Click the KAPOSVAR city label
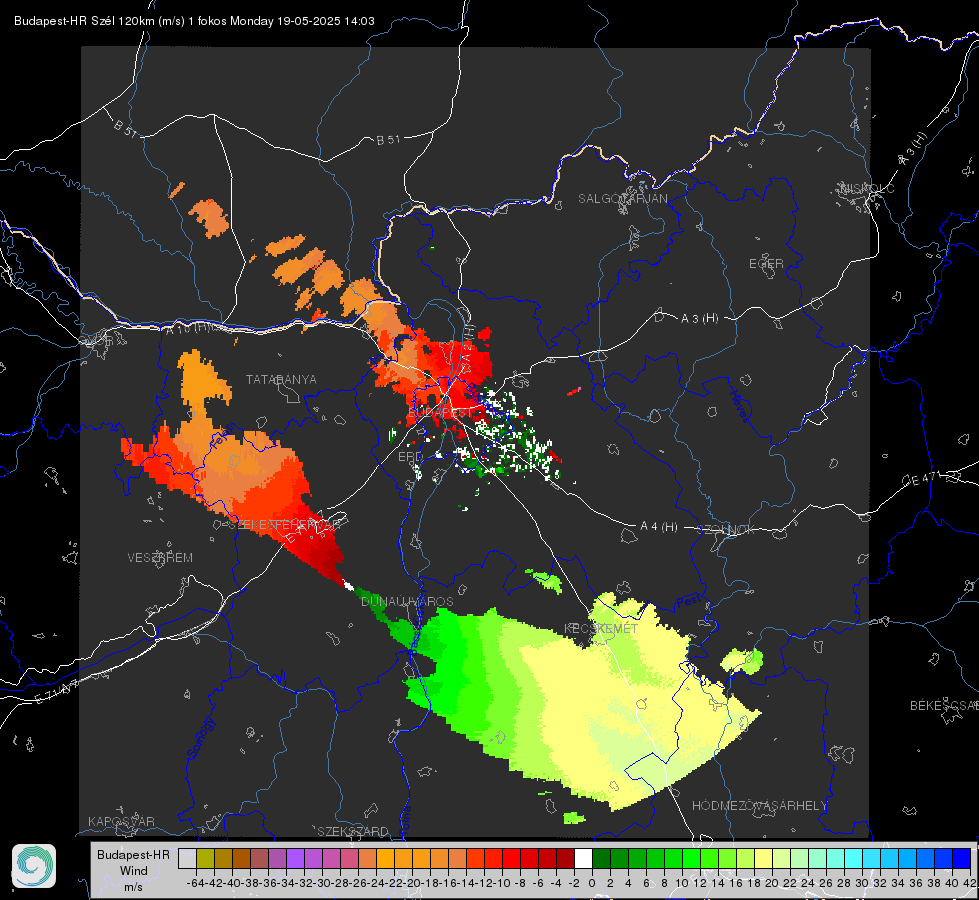This screenshot has height=900, width=979. (121, 821)
